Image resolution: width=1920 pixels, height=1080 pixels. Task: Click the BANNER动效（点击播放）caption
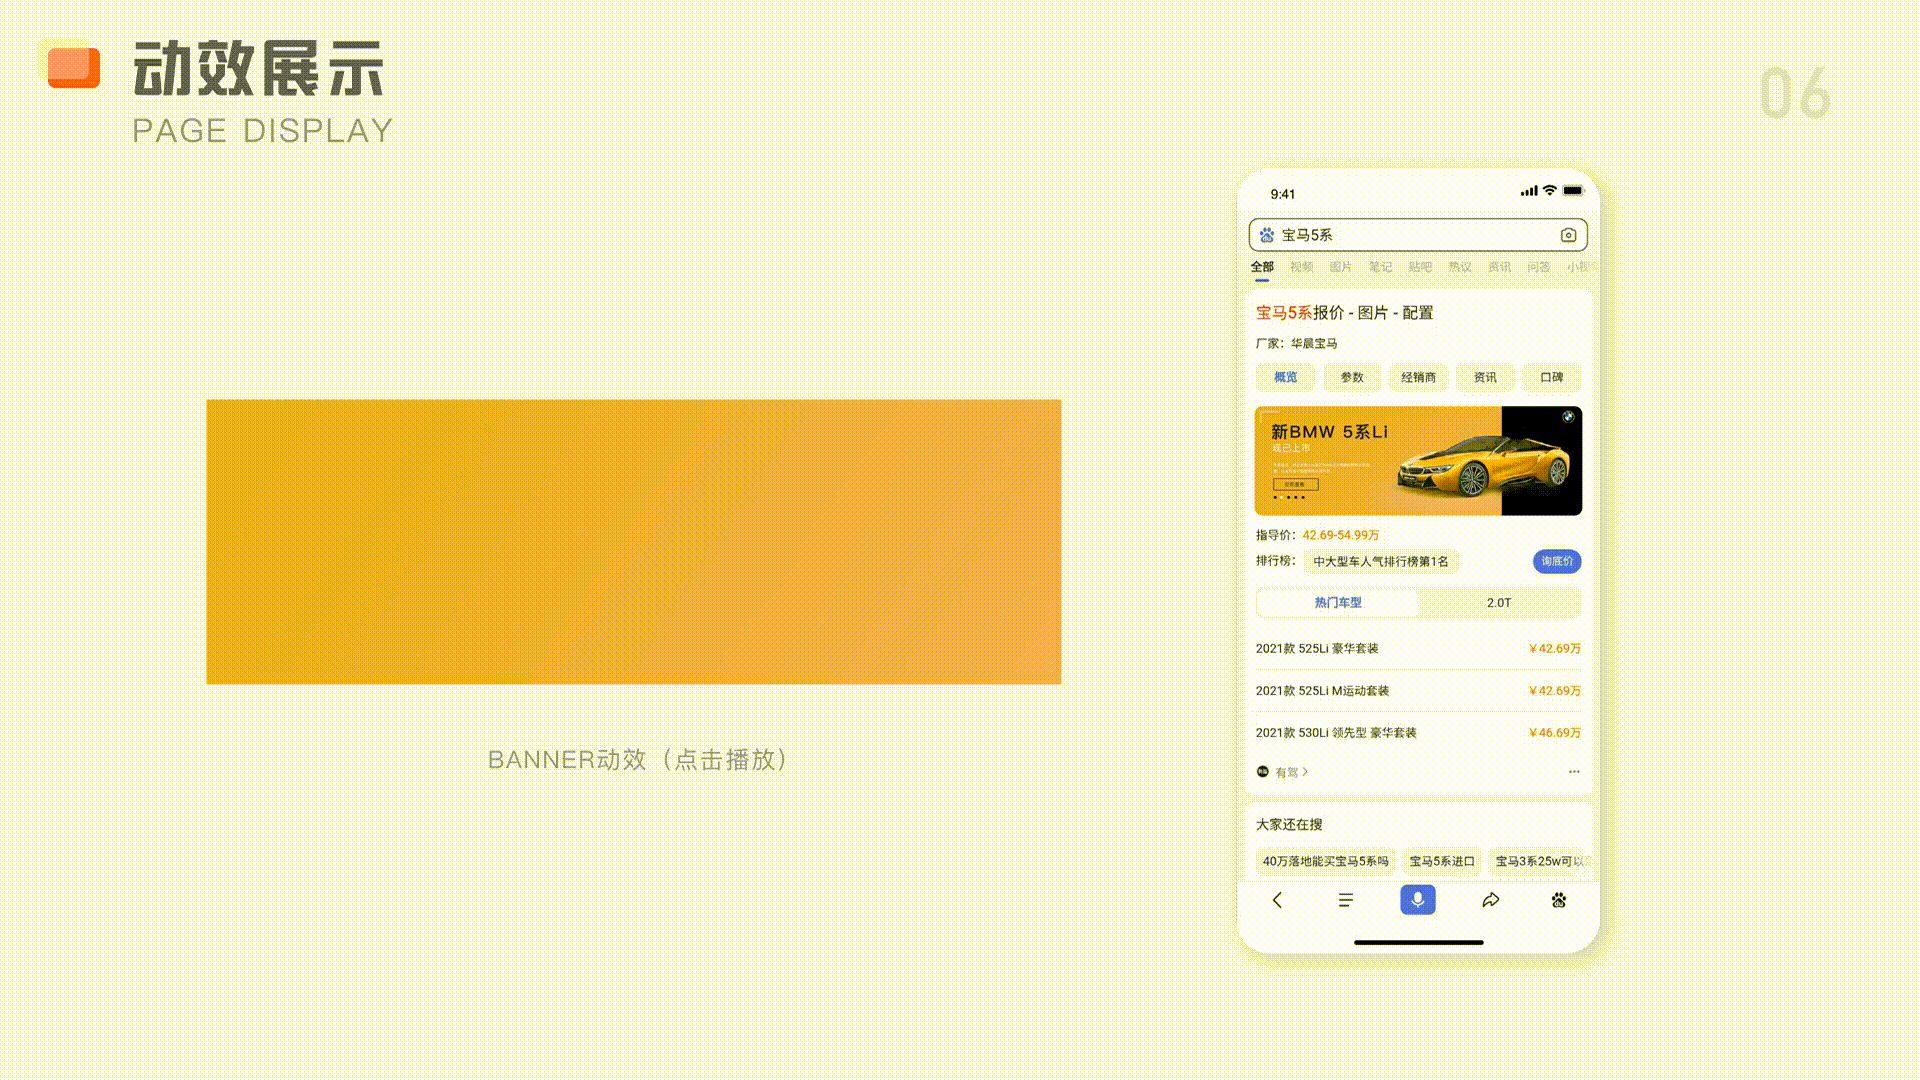tap(637, 760)
